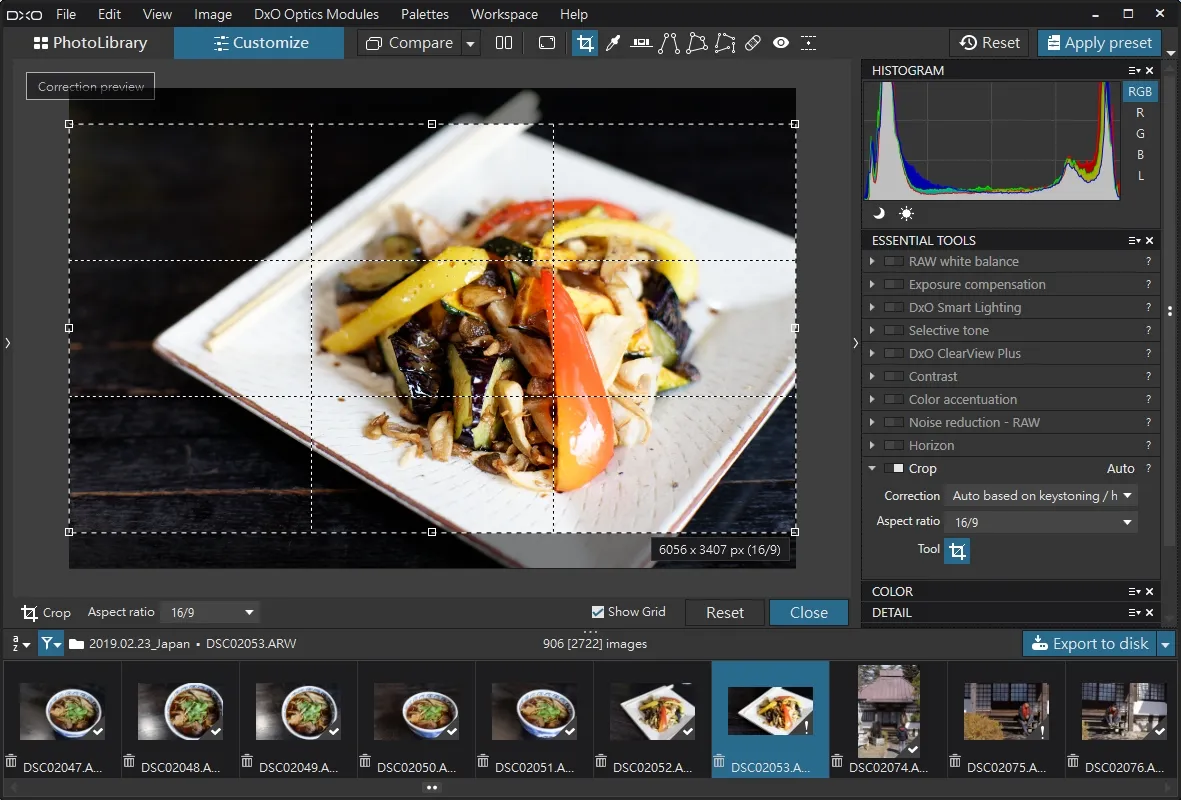Click the Crop tool in toolbar

(x=585, y=43)
